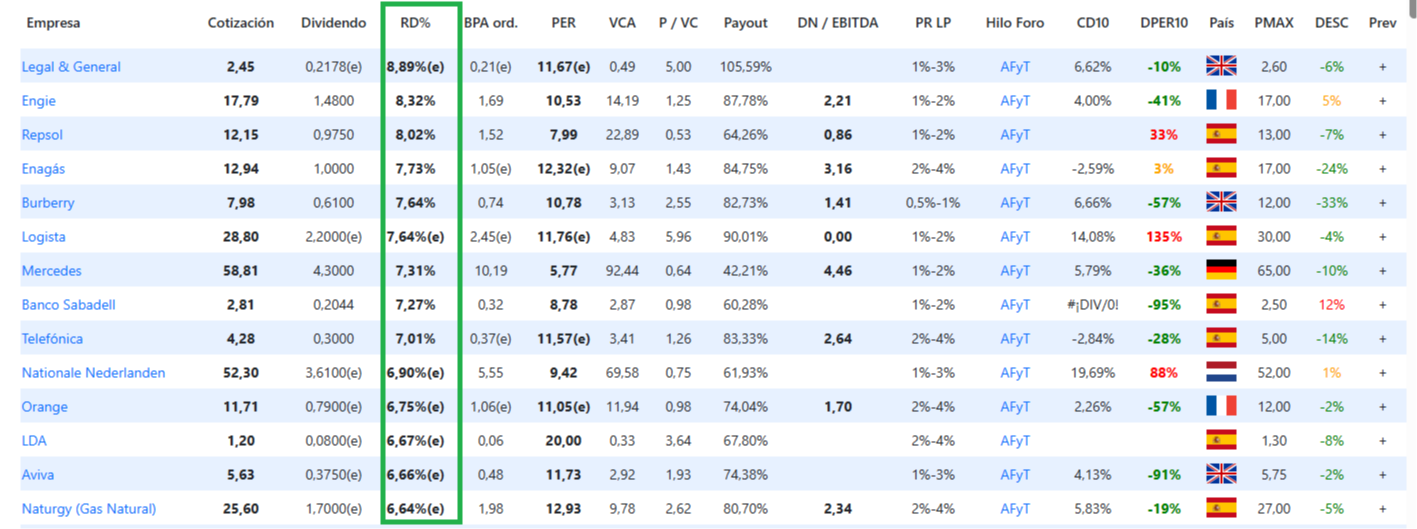The width and height of the screenshot is (1417, 529).
Task: Expand the plus in Banco Sabadell row
Action: [1383, 305]
